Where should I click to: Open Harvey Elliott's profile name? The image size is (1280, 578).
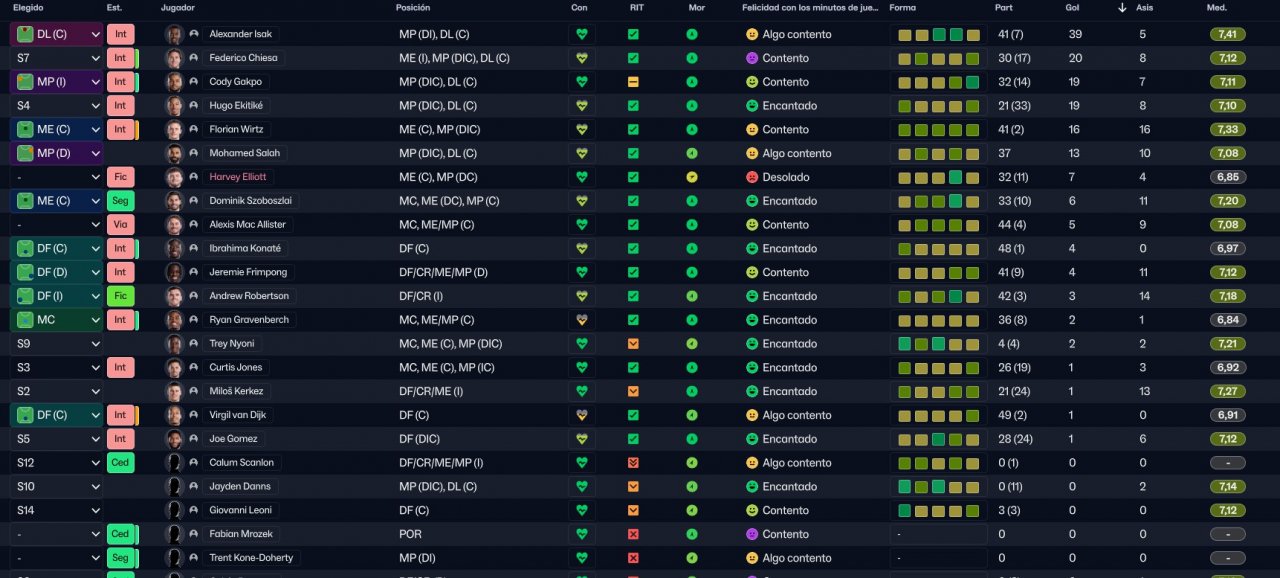click(x=238, y=177)
